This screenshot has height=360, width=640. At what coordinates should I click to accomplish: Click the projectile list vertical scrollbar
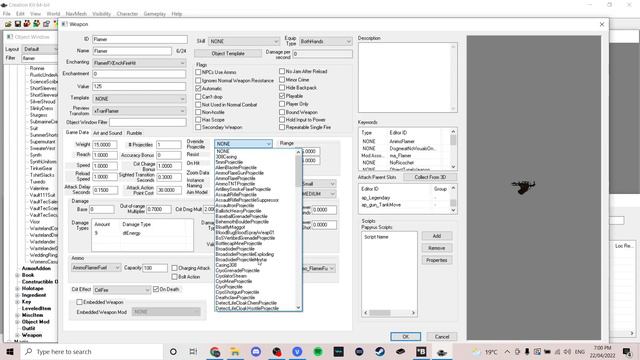click(298, 229)
